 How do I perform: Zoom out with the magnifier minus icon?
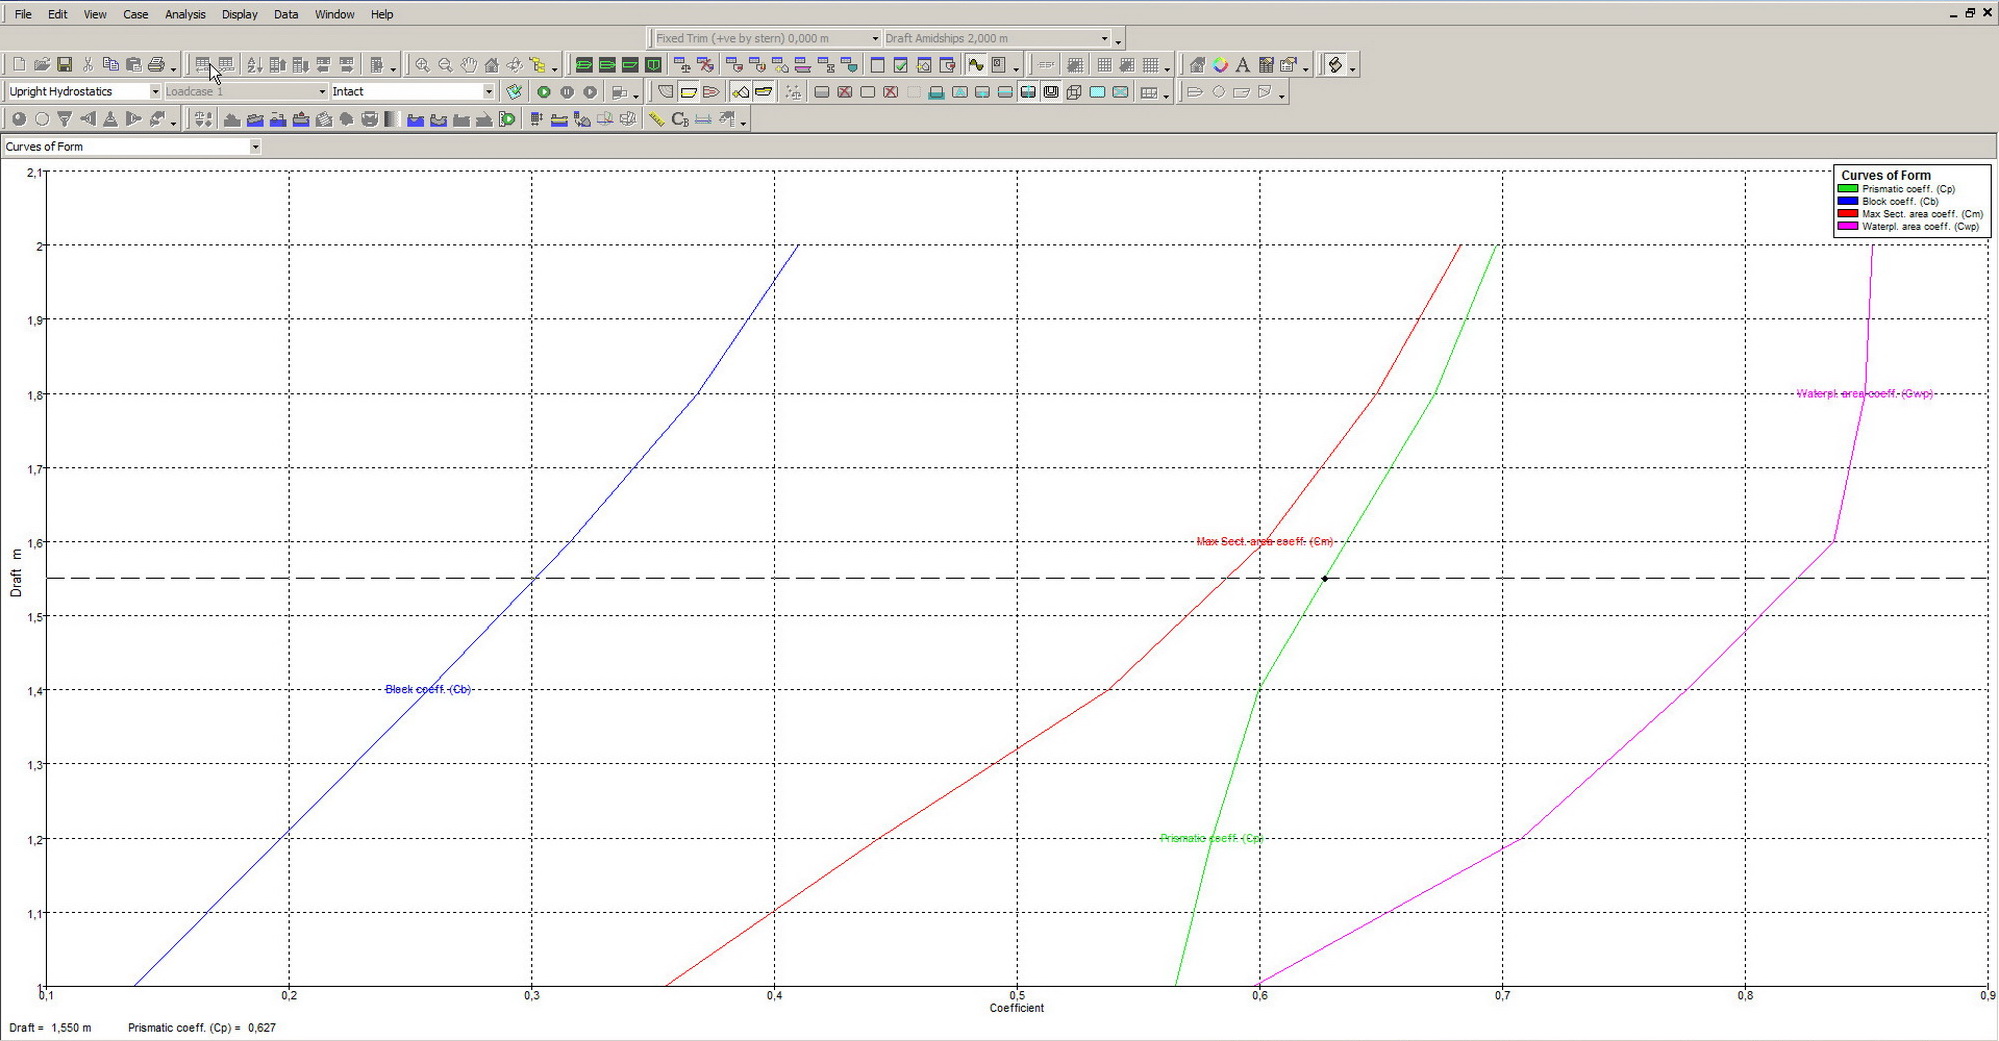coord(445,65)
